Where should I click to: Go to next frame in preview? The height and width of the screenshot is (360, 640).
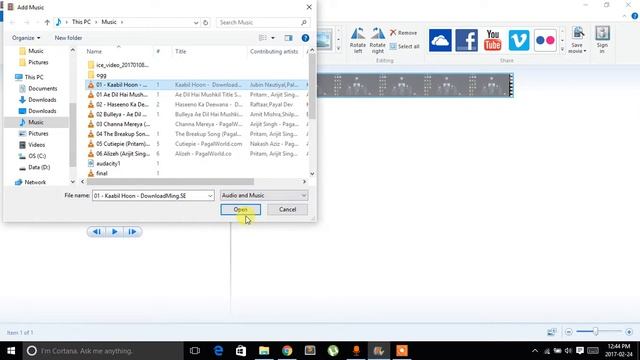(x=132, y=232)
